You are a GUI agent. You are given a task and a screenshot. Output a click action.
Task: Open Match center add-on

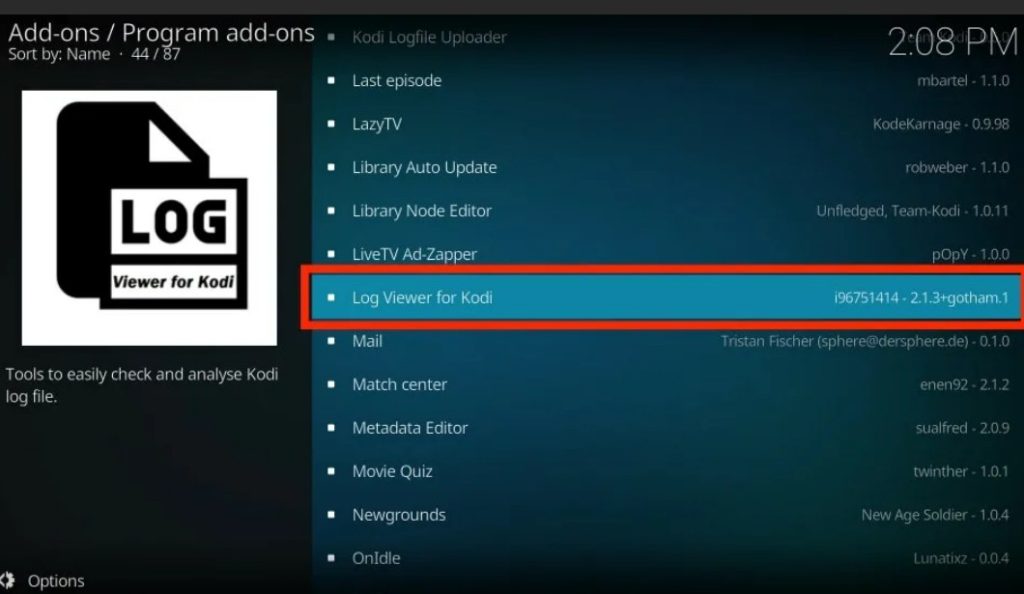click(668, 384)
